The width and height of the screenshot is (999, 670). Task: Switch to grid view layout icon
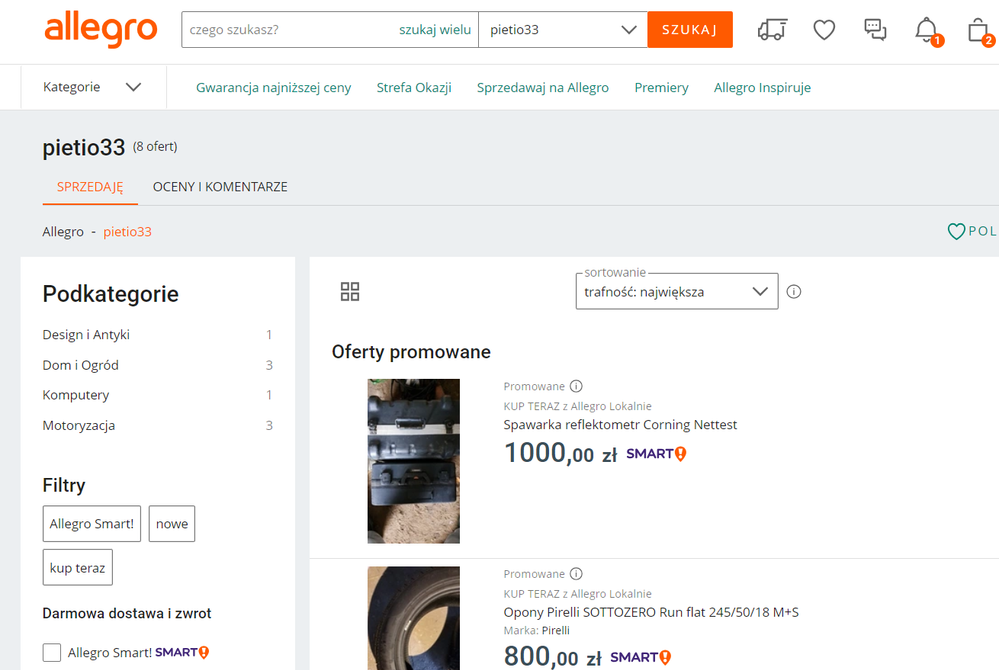(x=350, y=292)
